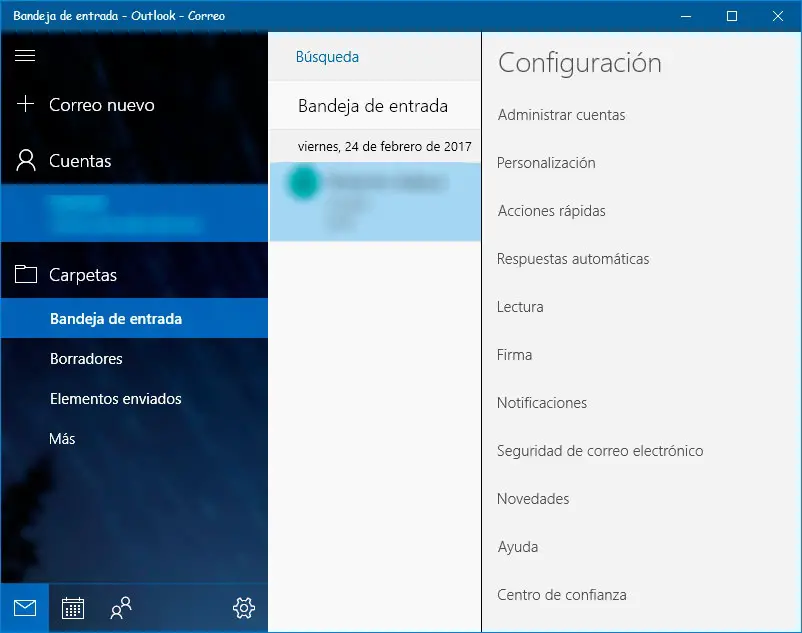Image resolution: width=802 pixels, height=633 pixels.
Task: Open Personalización settings
Action: pos(546,163)
